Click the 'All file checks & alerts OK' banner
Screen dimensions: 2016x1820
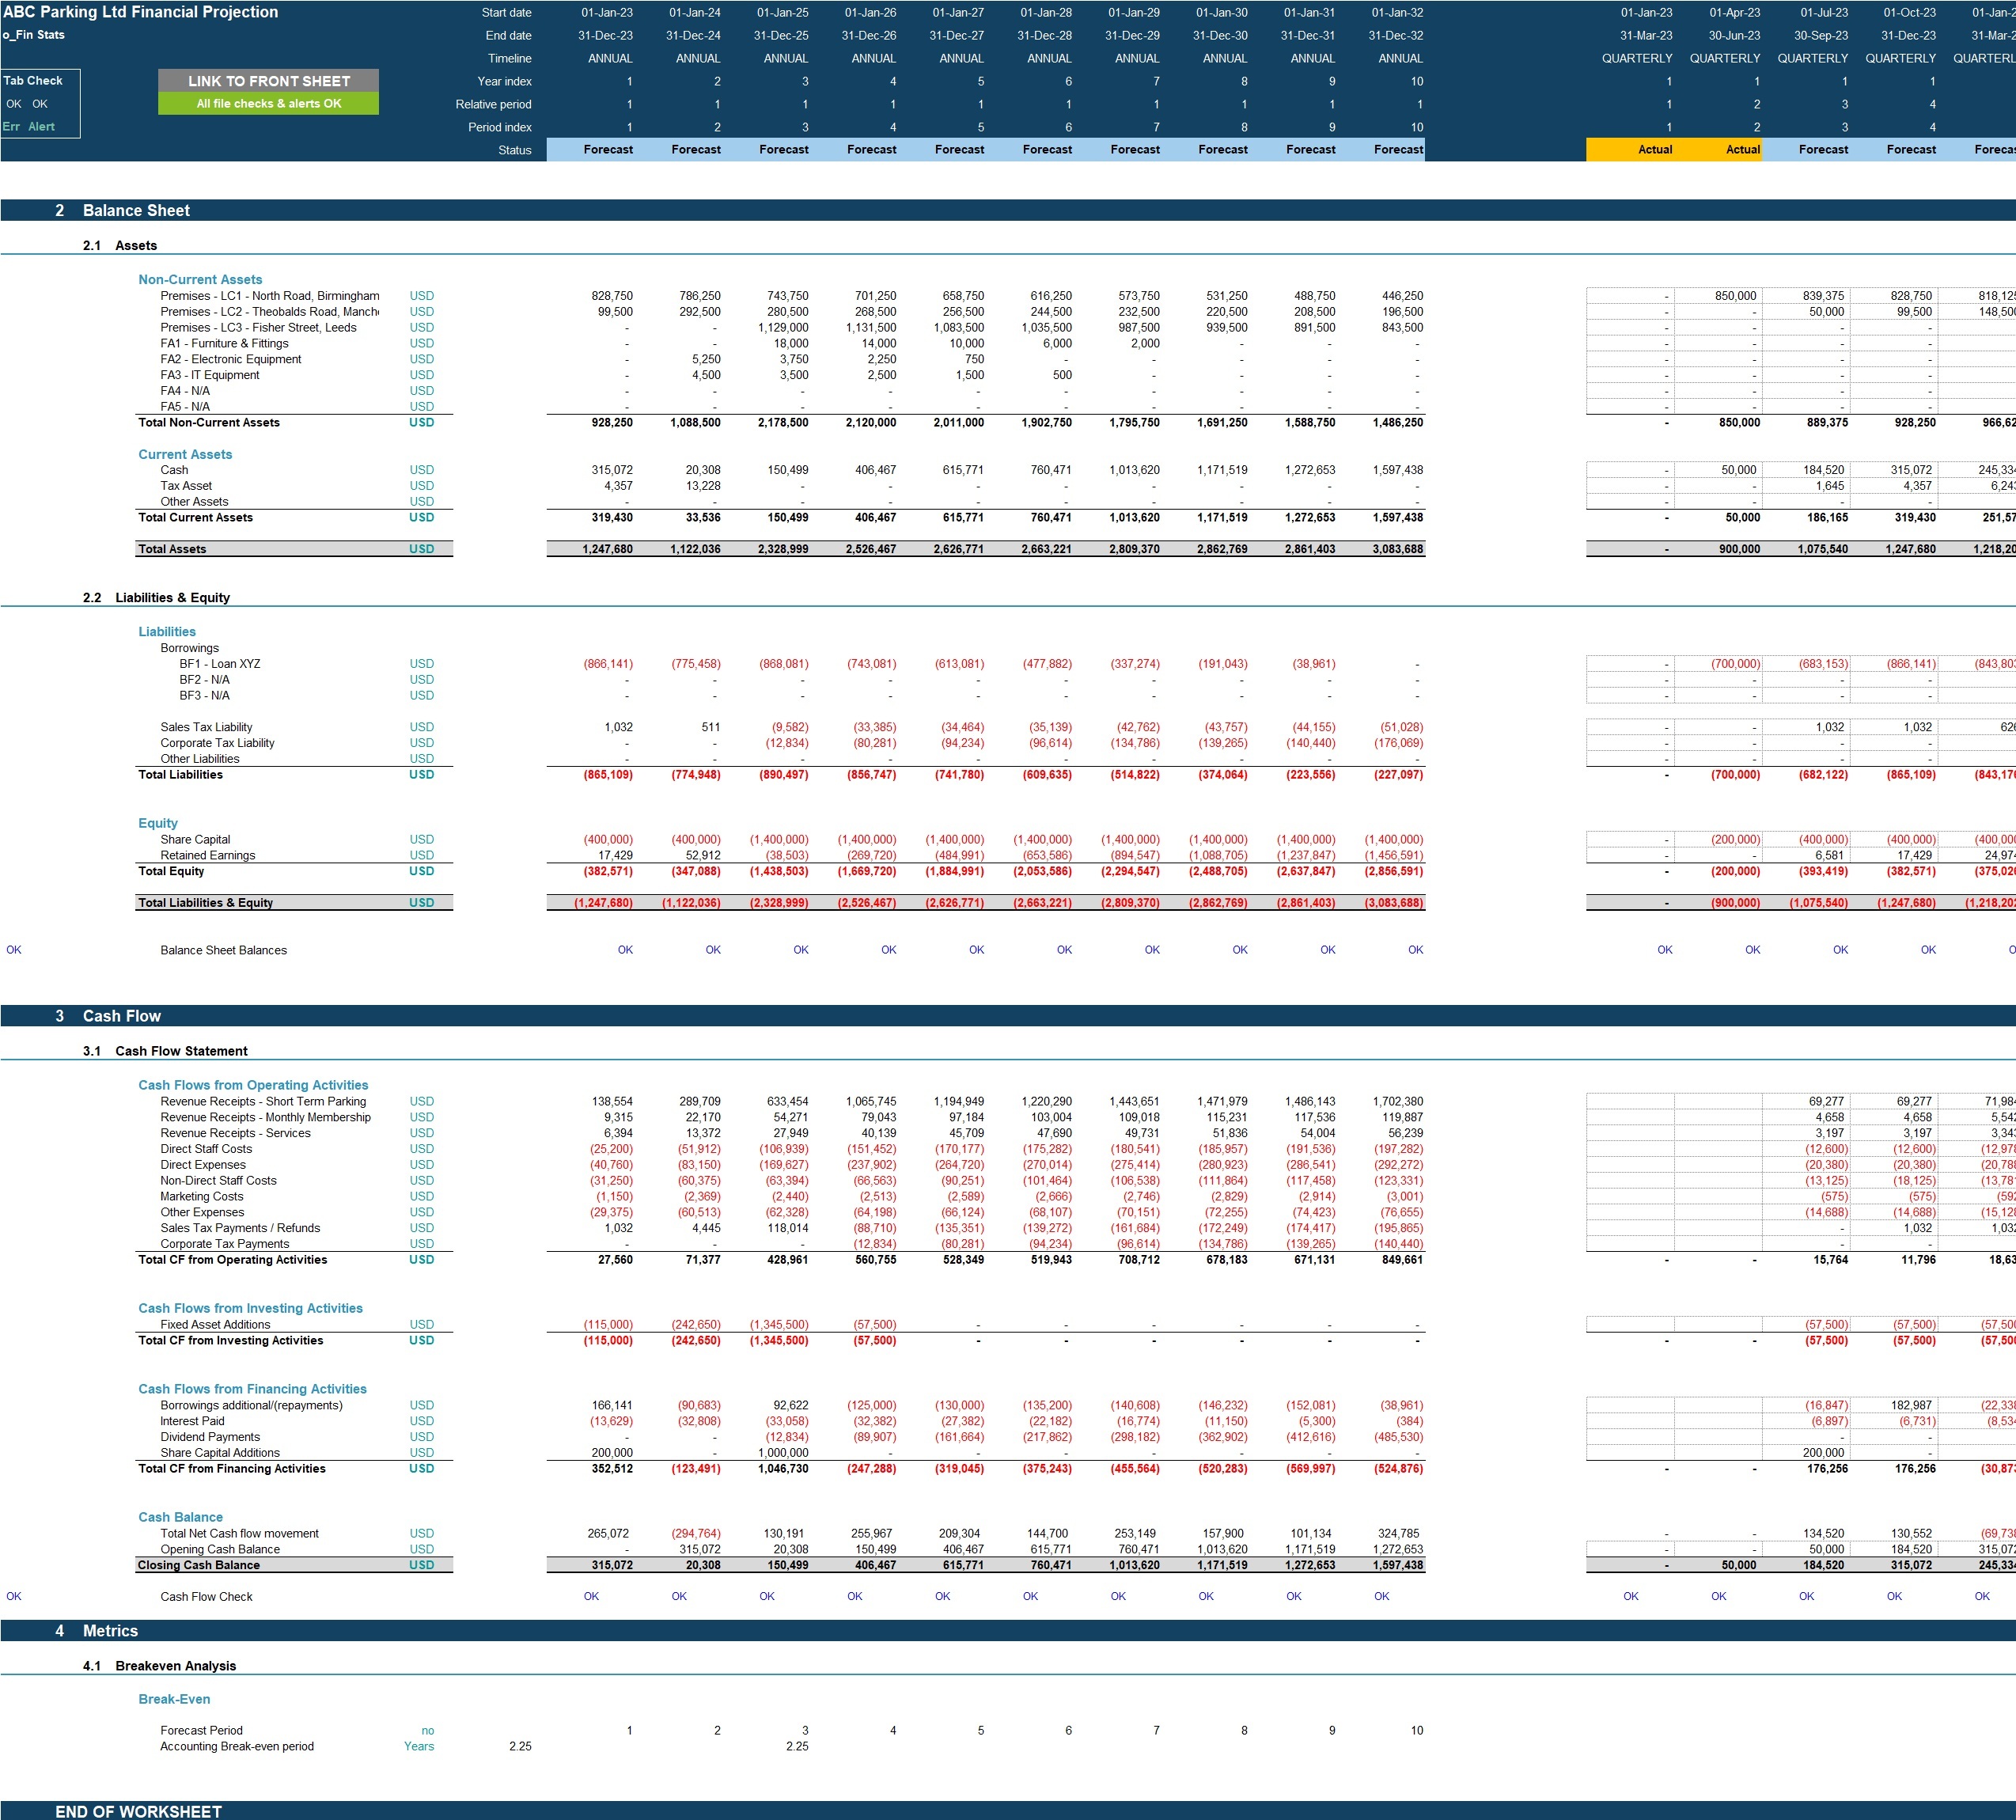(x=268, y=104)
